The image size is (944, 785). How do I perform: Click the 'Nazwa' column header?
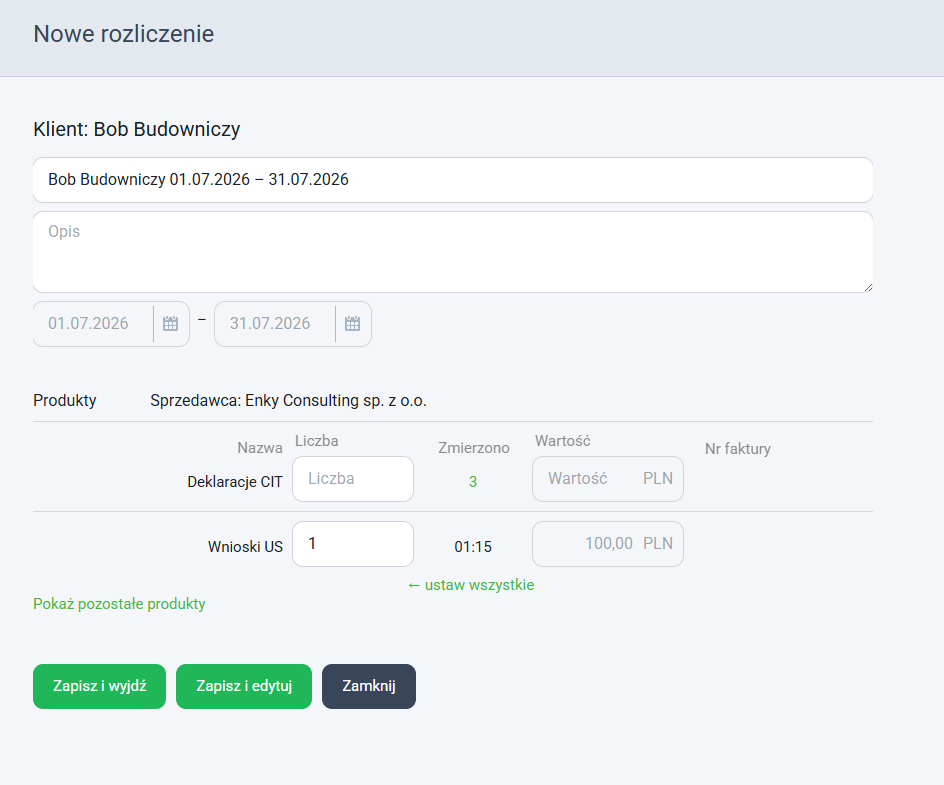pos(260,448)
